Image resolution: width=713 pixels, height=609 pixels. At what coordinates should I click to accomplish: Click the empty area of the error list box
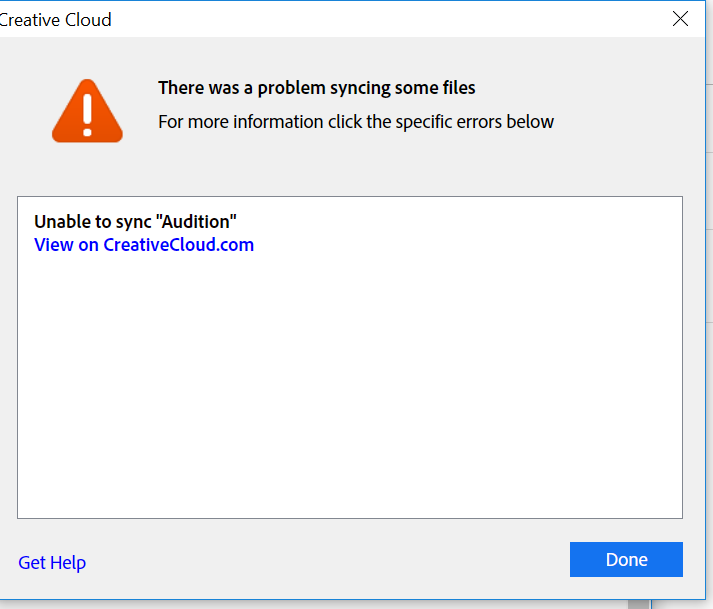pyautogui.click(x=350, y=387)
